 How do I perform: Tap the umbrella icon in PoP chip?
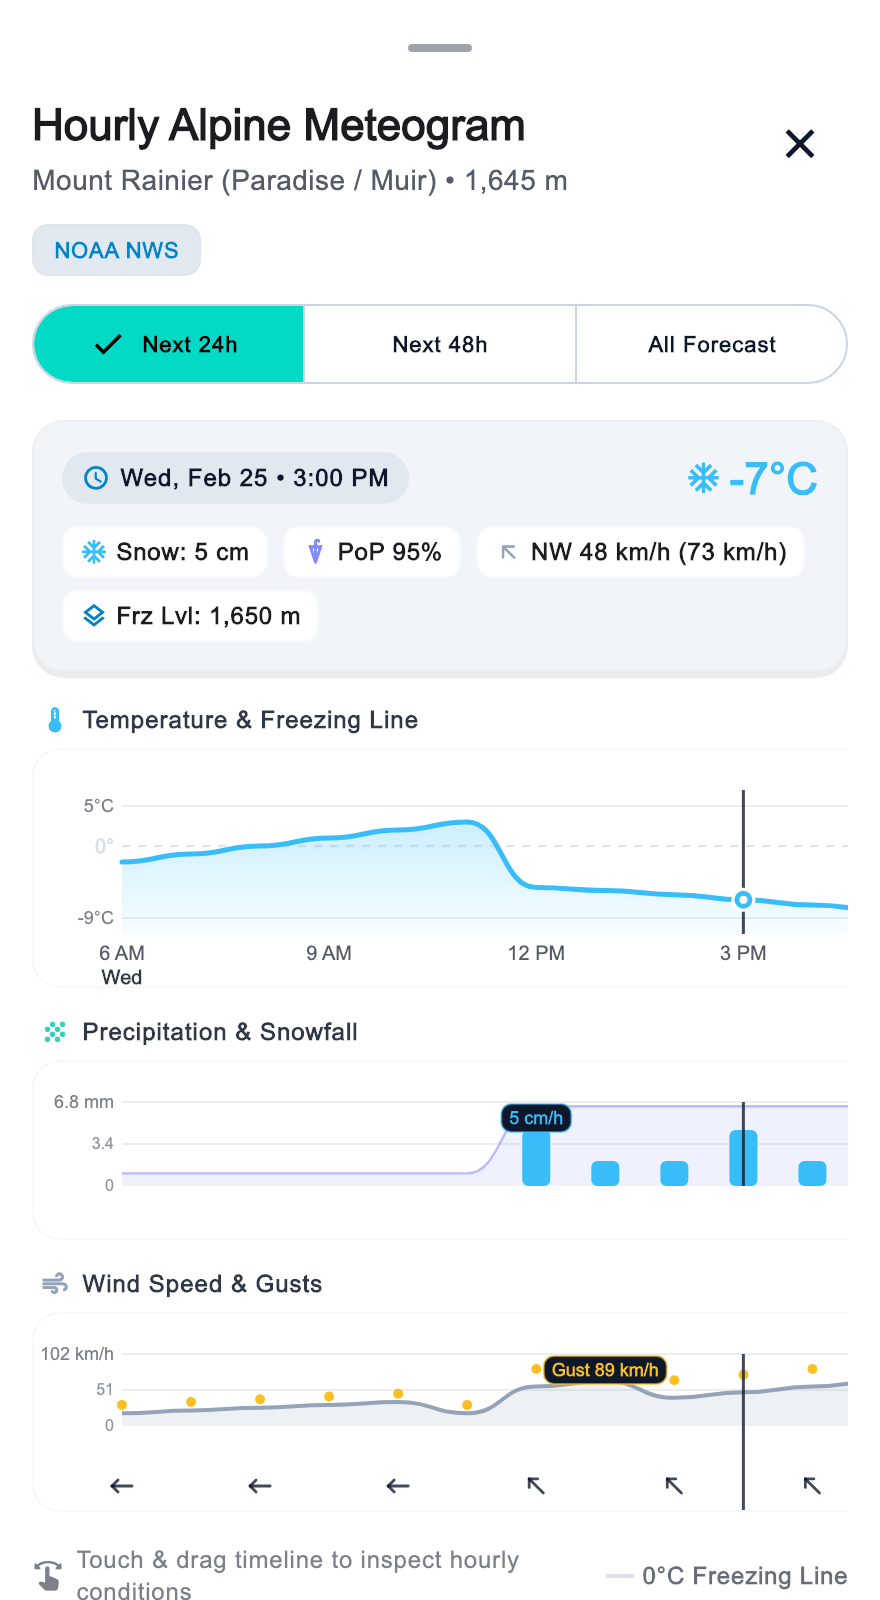[x=315, y=552]
